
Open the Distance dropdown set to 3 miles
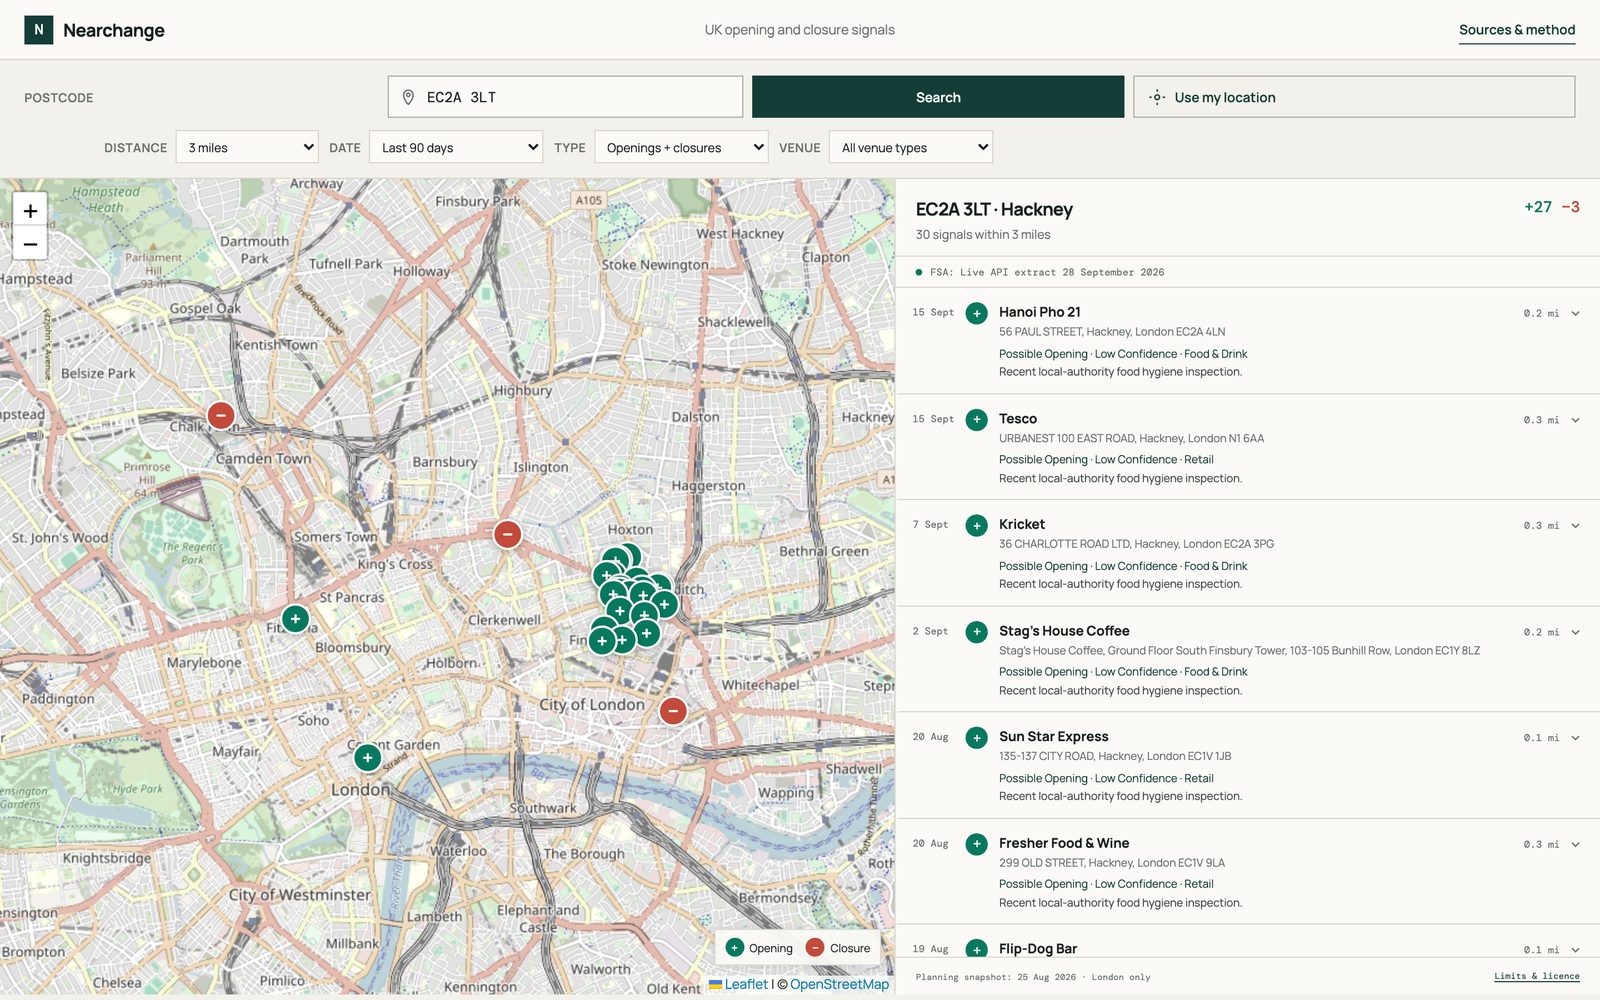[247, 147]
